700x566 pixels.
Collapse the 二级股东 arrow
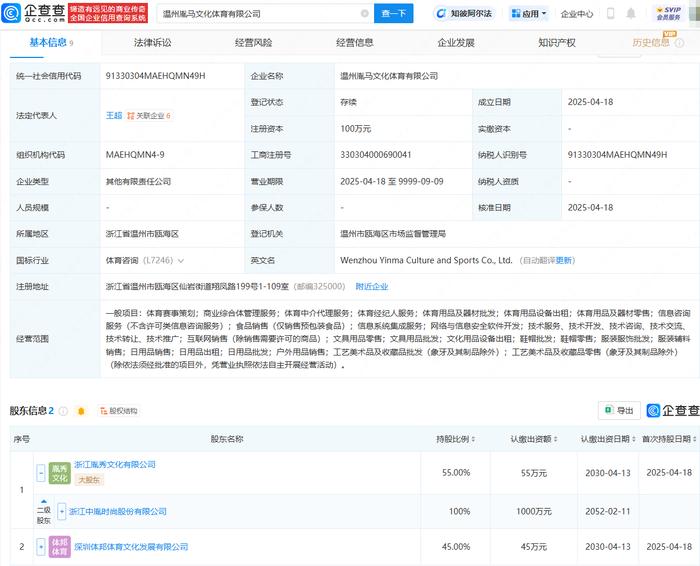(x=44, y=502)
